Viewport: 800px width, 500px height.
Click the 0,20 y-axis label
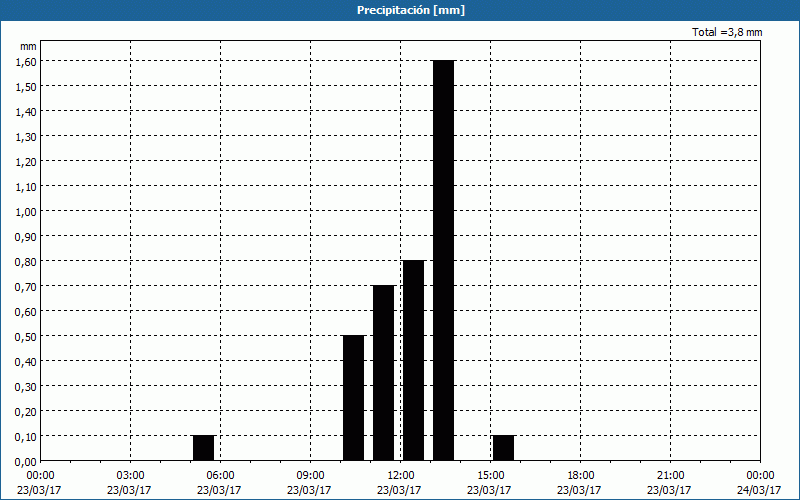26,411
